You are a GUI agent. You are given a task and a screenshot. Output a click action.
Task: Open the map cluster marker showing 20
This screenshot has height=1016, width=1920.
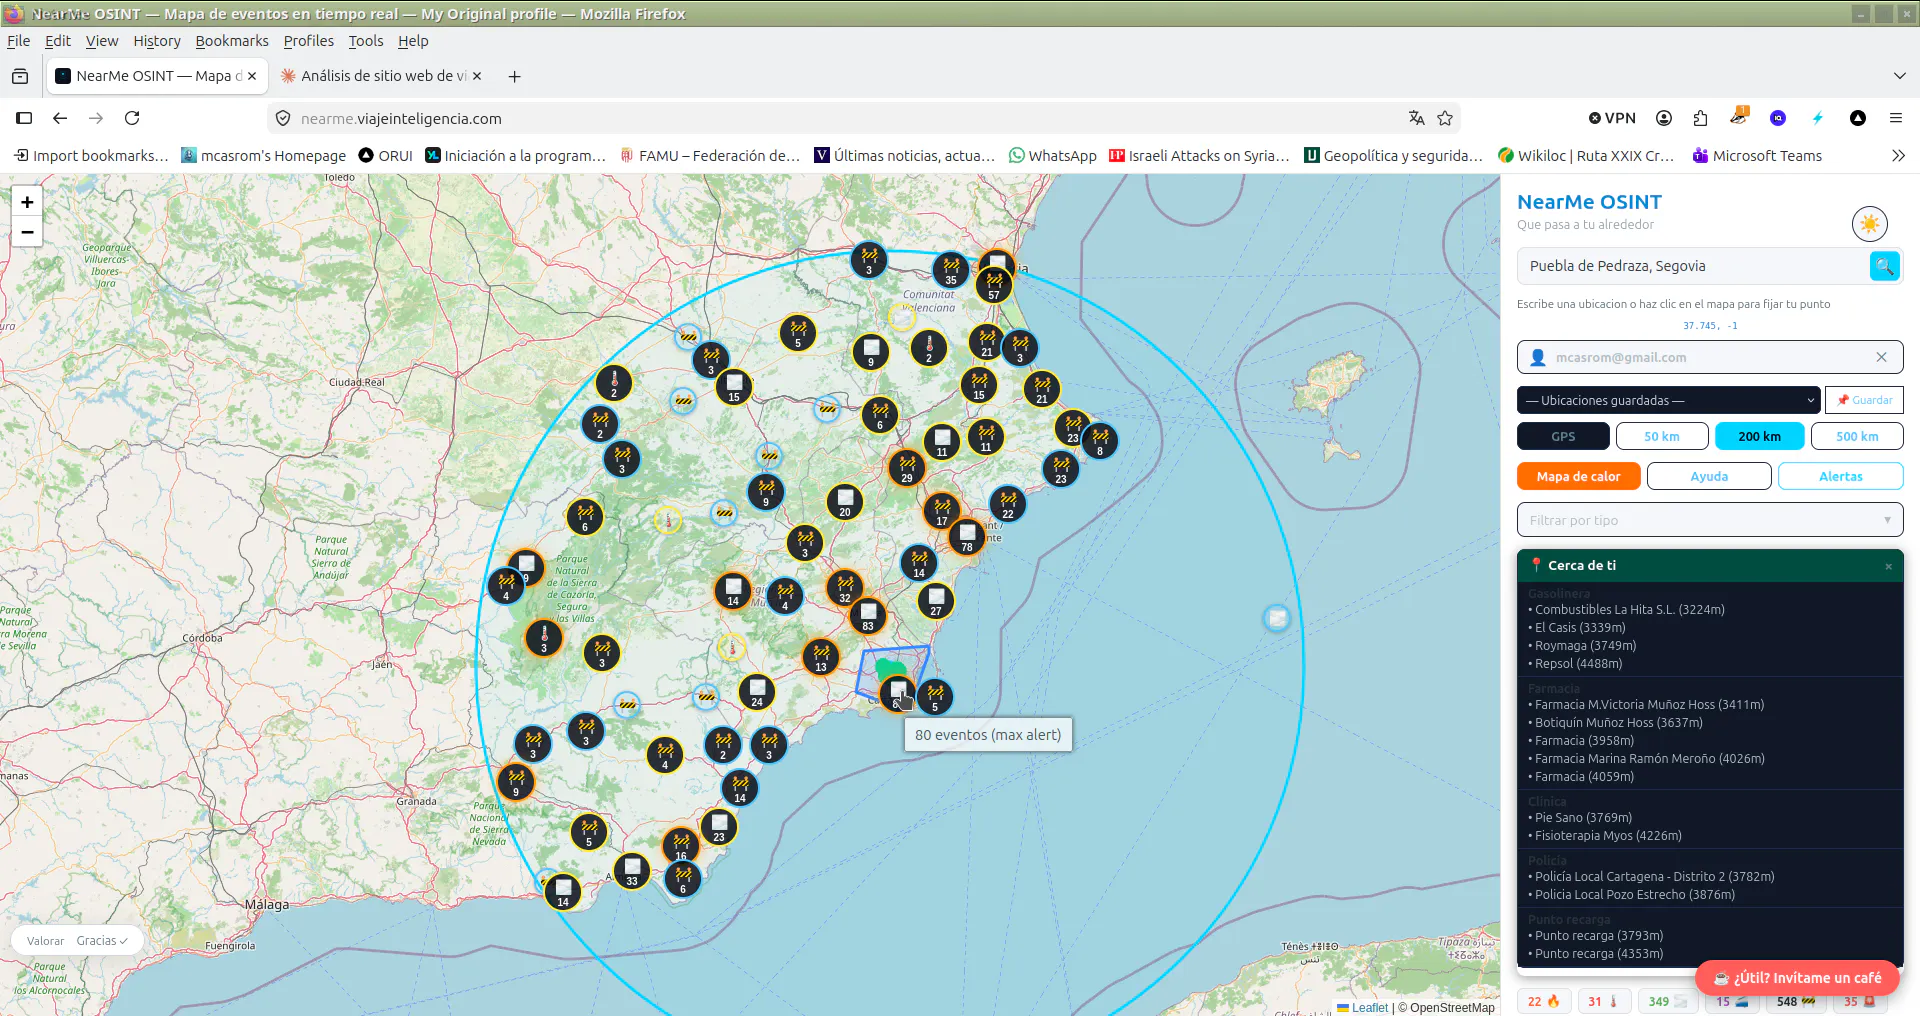click(845, 501)
